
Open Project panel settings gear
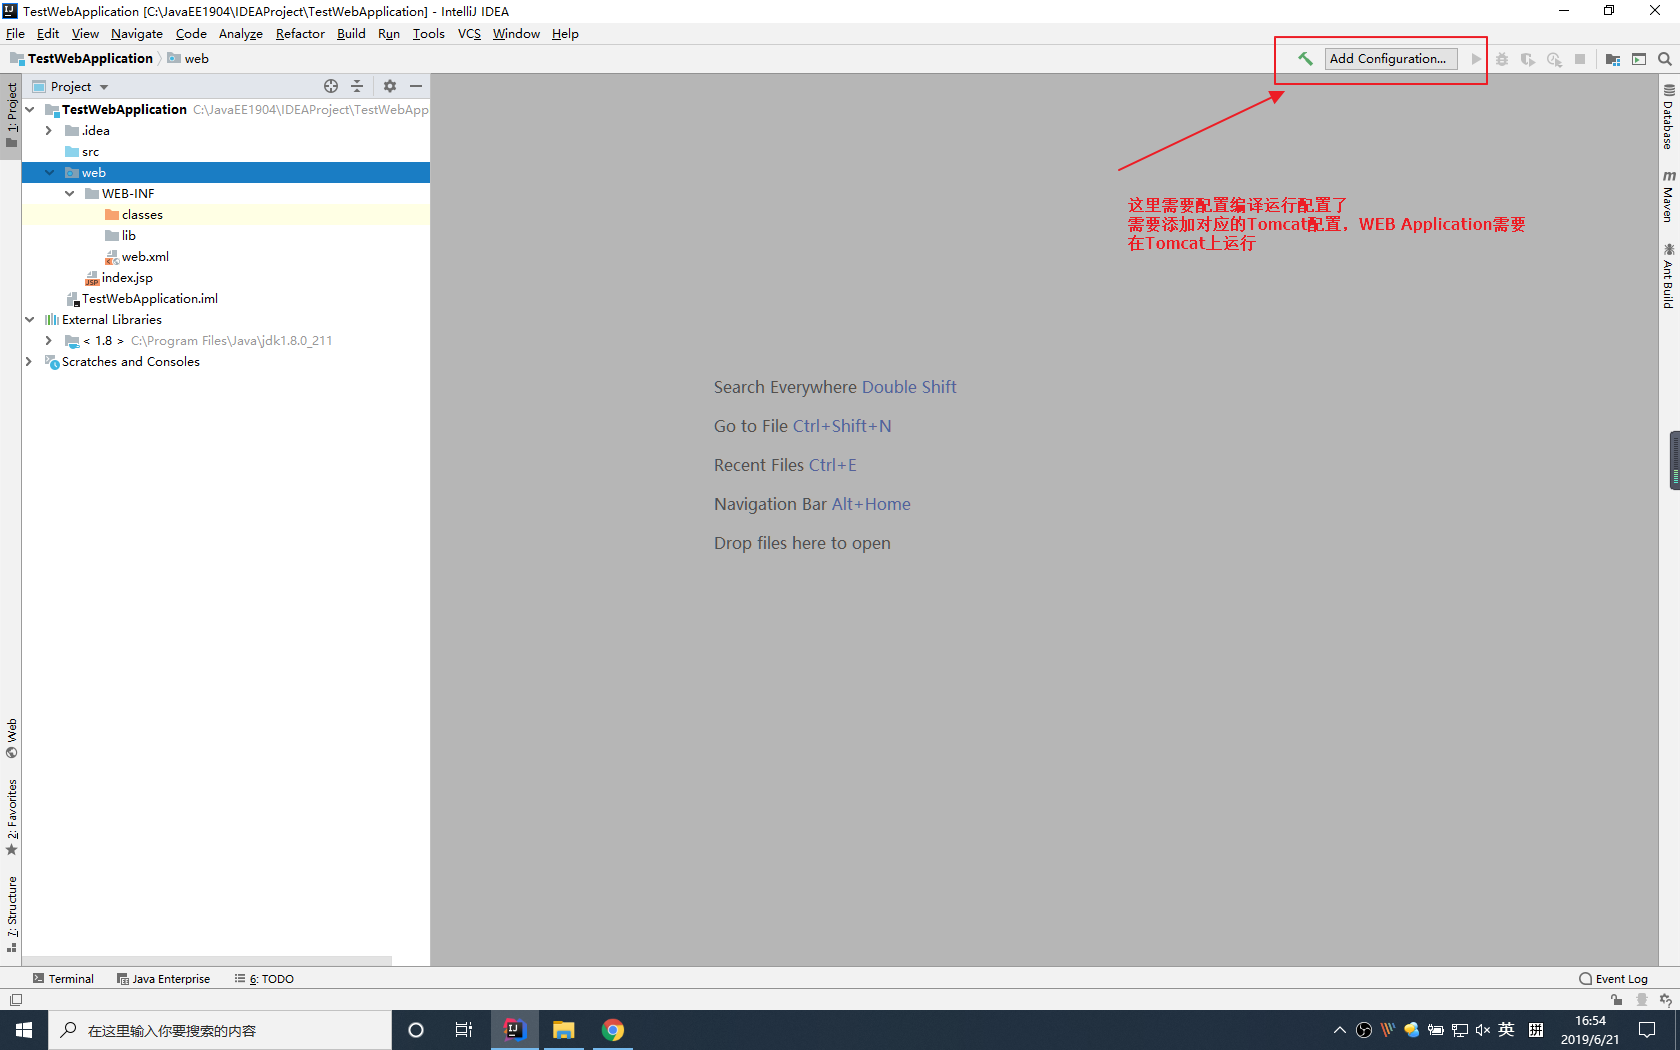coord(390,86)
